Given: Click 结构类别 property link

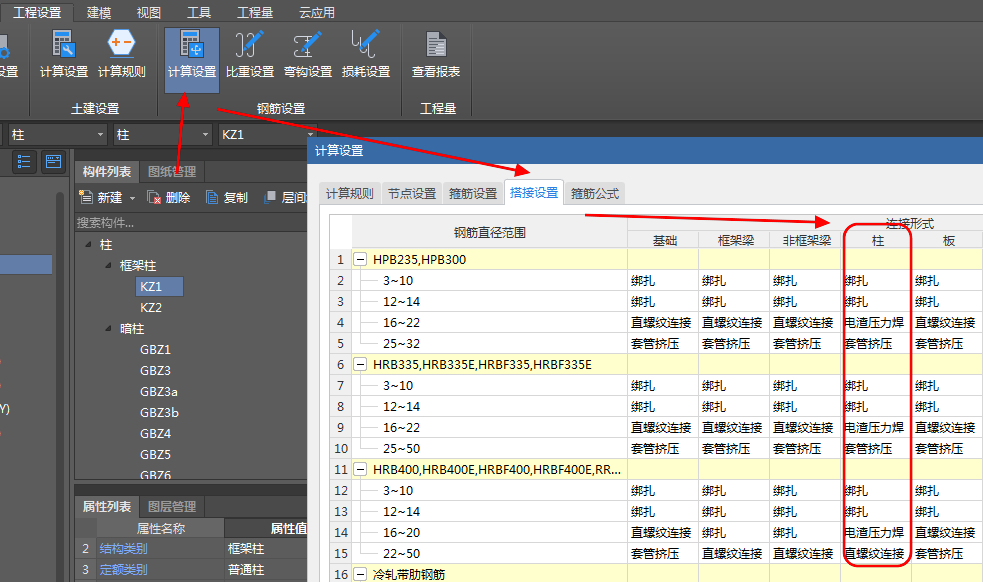Looking at the screenshot, I should pyautogui.click(x=123, y=549).
